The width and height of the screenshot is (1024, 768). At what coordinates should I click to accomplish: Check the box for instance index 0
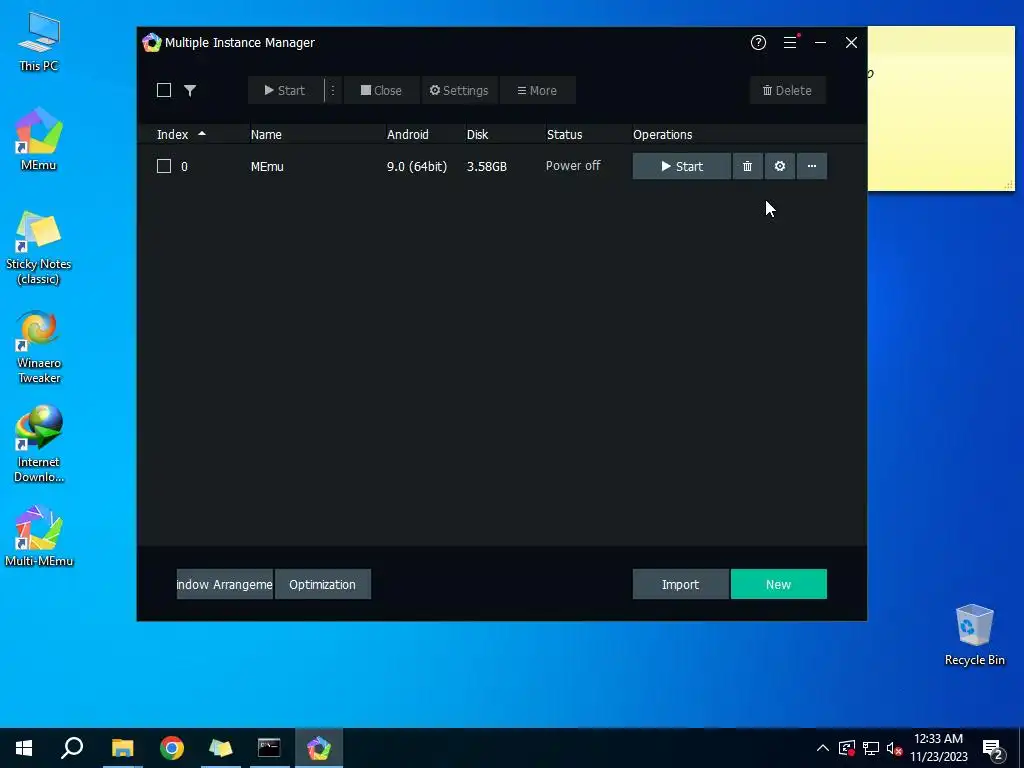tap(164, 166)
